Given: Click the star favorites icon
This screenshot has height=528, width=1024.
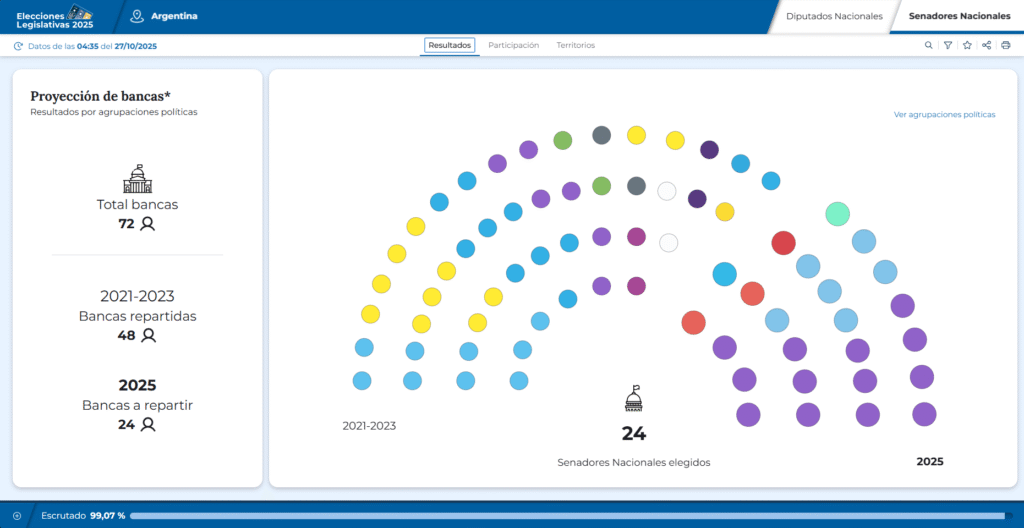Looking at the screenshot, I should (x=967, y=45).
